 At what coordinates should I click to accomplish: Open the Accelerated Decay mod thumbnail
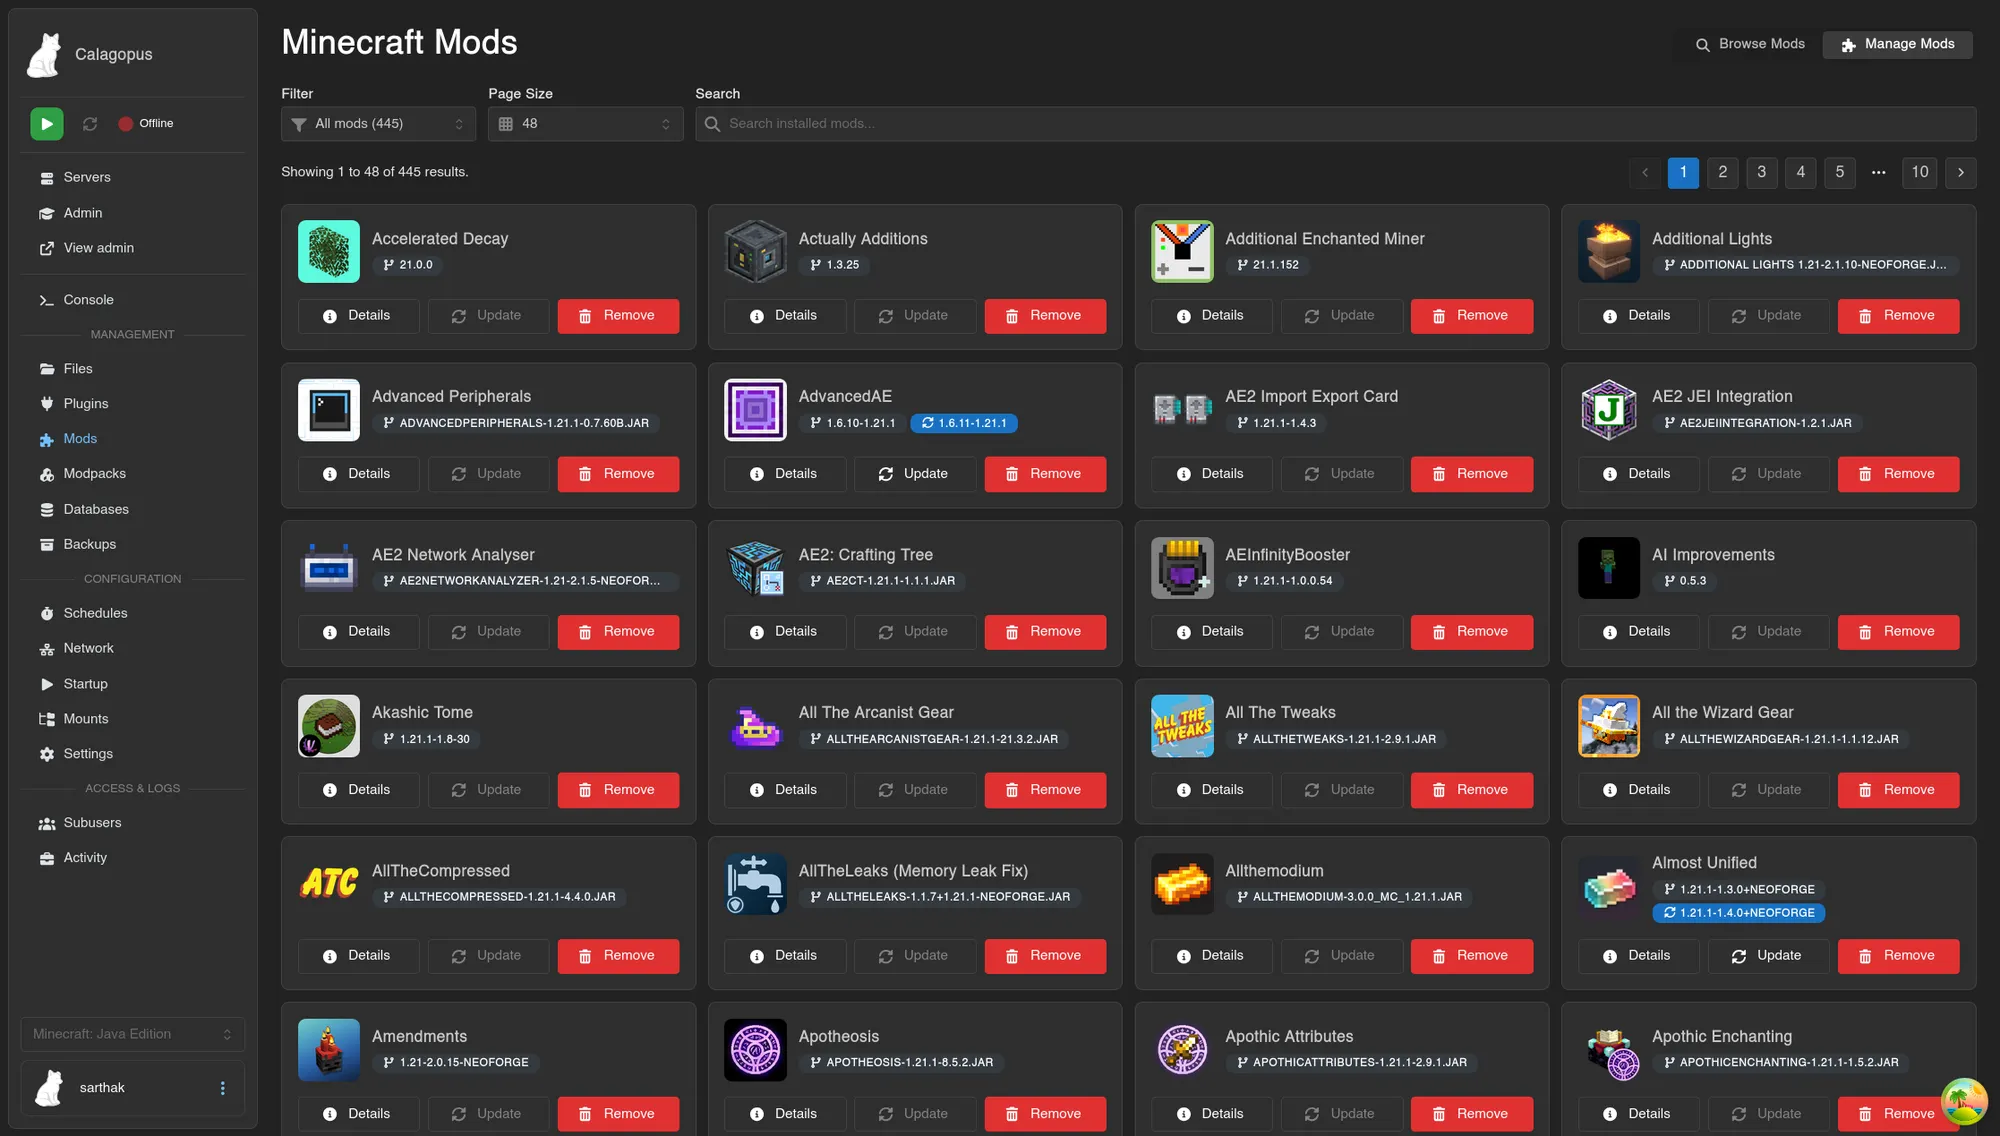point(329,251)
